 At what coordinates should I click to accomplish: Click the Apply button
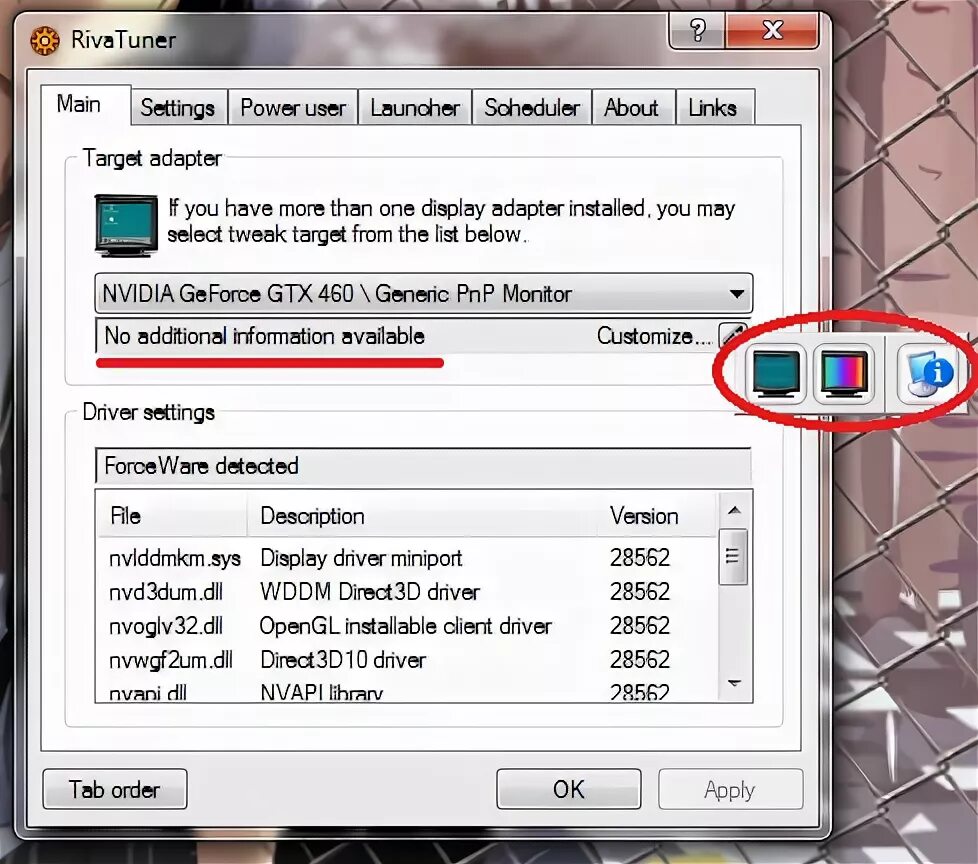(x=730, y=789)
